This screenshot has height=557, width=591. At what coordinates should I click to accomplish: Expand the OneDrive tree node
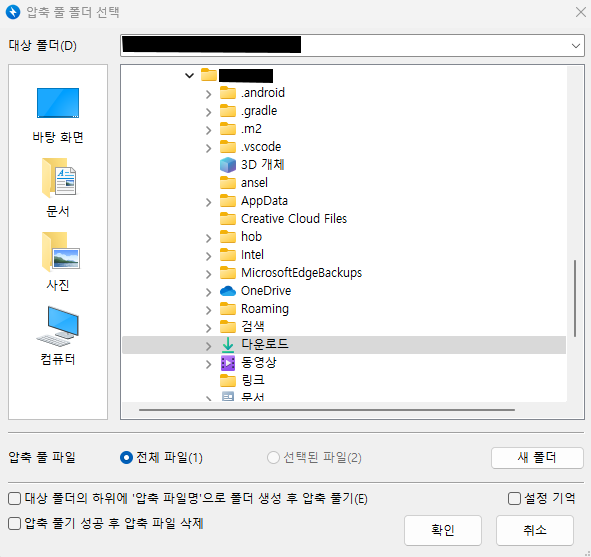(208, 292)
